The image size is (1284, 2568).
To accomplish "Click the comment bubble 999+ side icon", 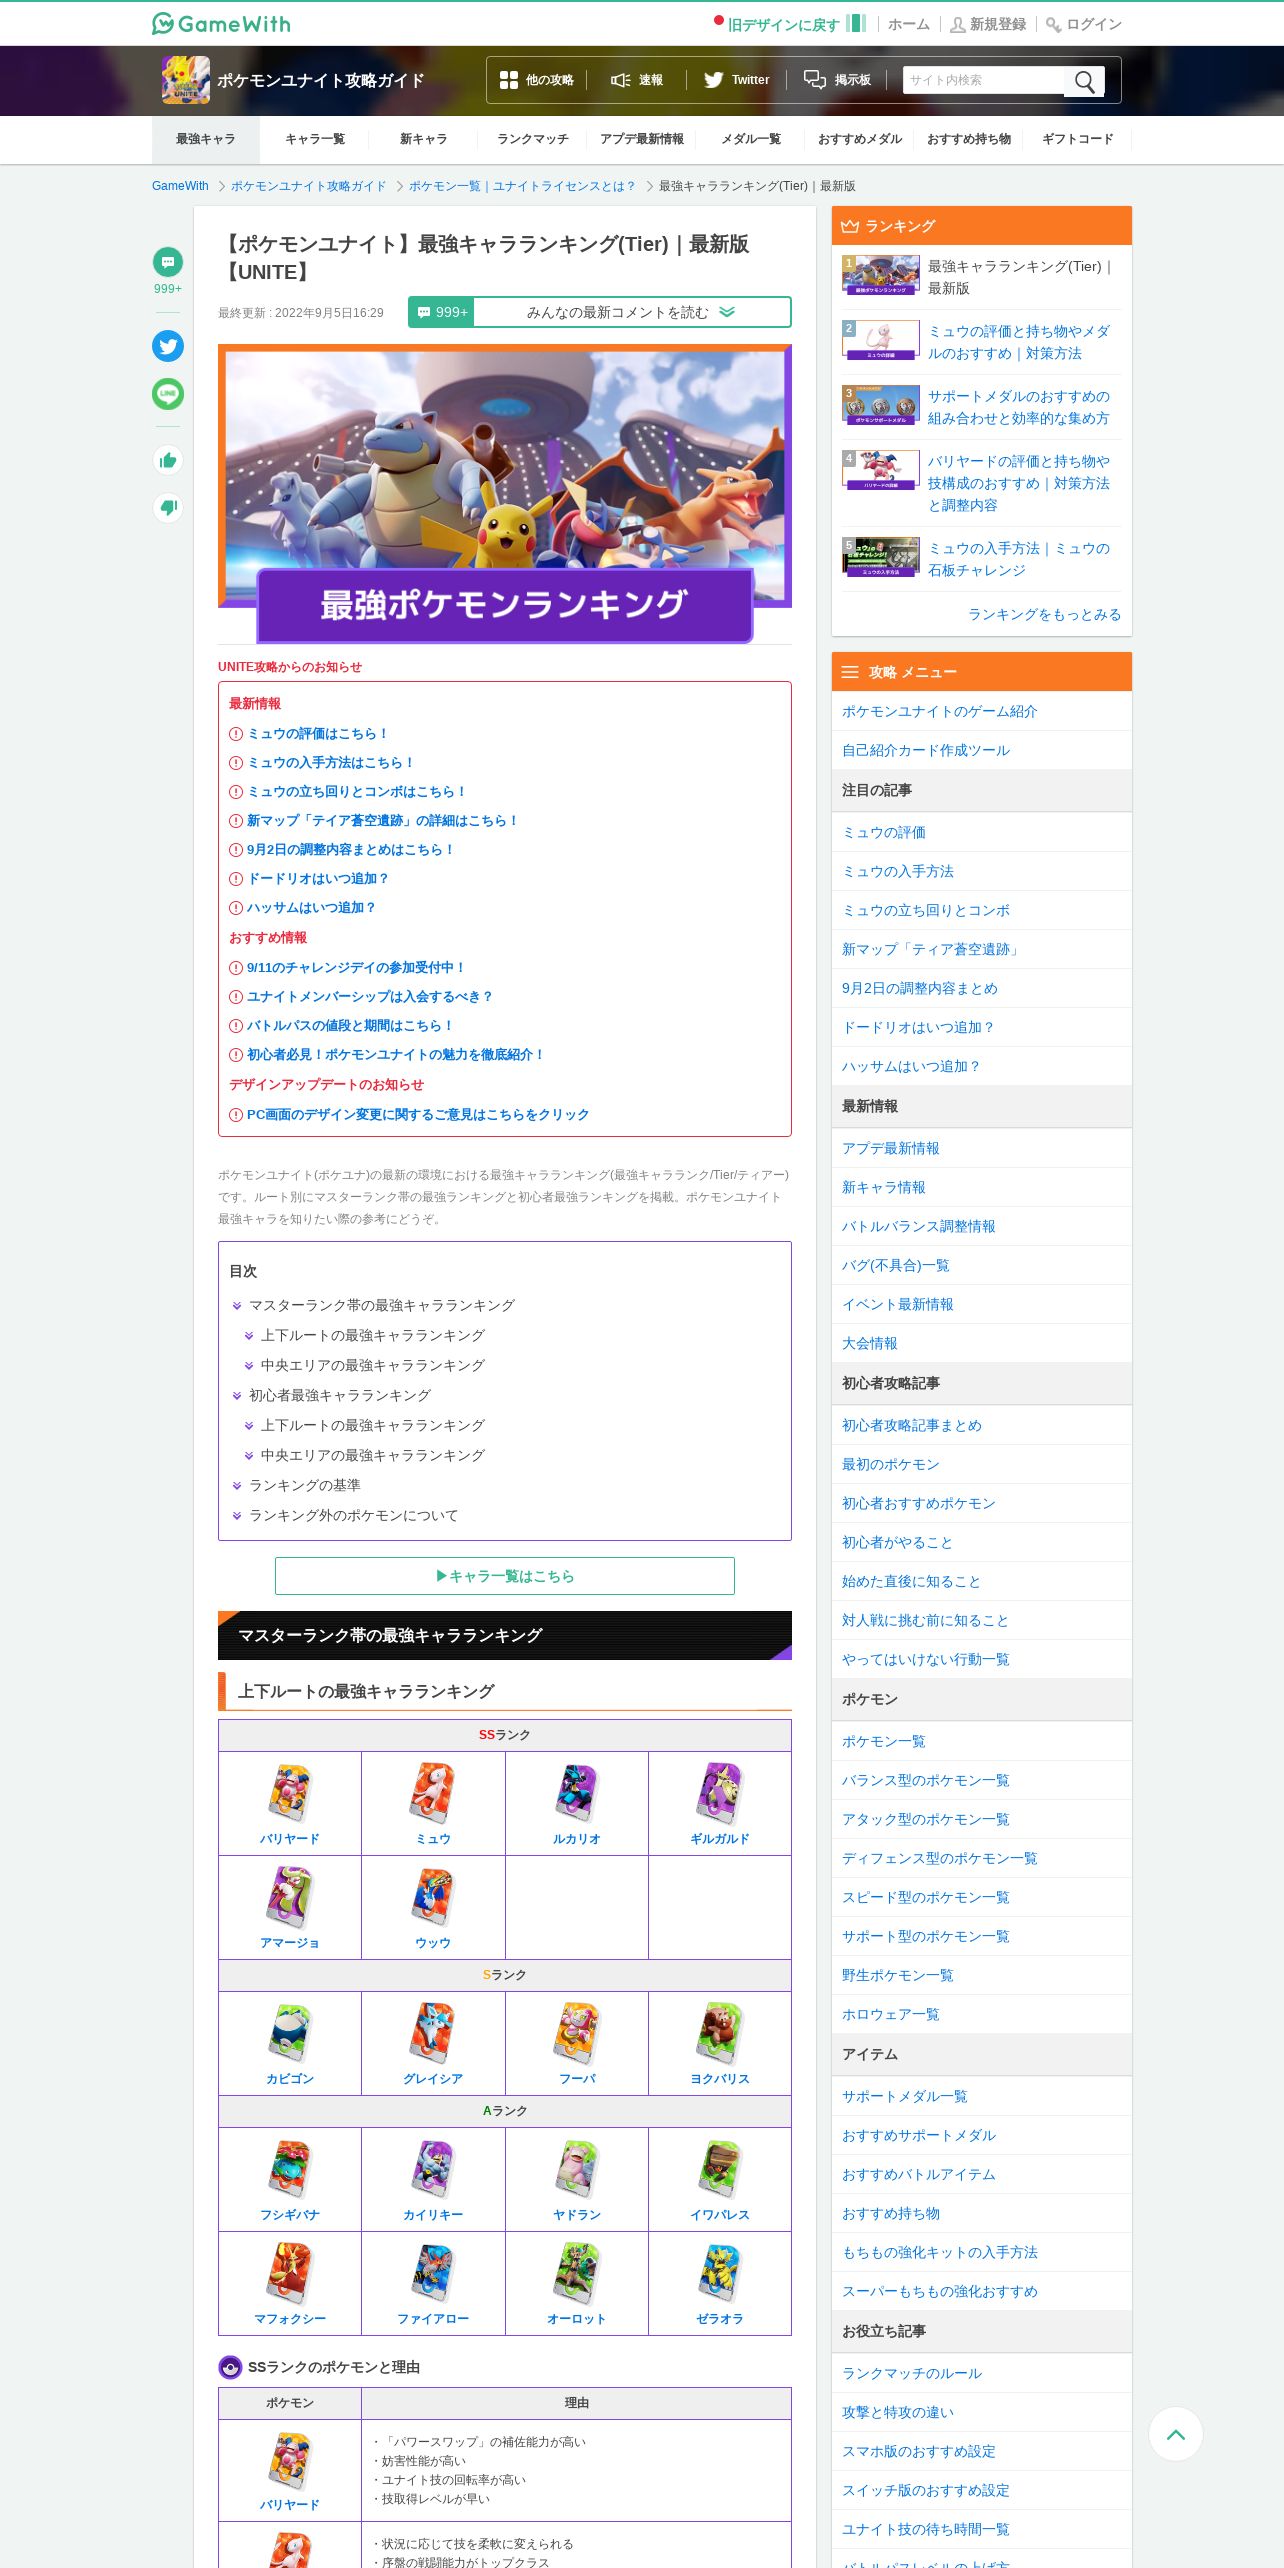I will point(168,262).
